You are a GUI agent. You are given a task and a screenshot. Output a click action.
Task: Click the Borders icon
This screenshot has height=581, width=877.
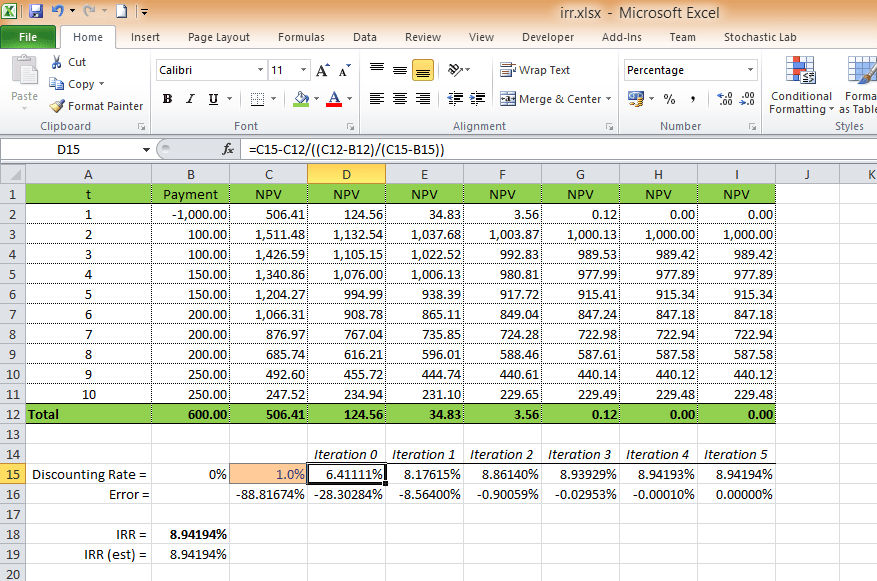tap(257, 99)
